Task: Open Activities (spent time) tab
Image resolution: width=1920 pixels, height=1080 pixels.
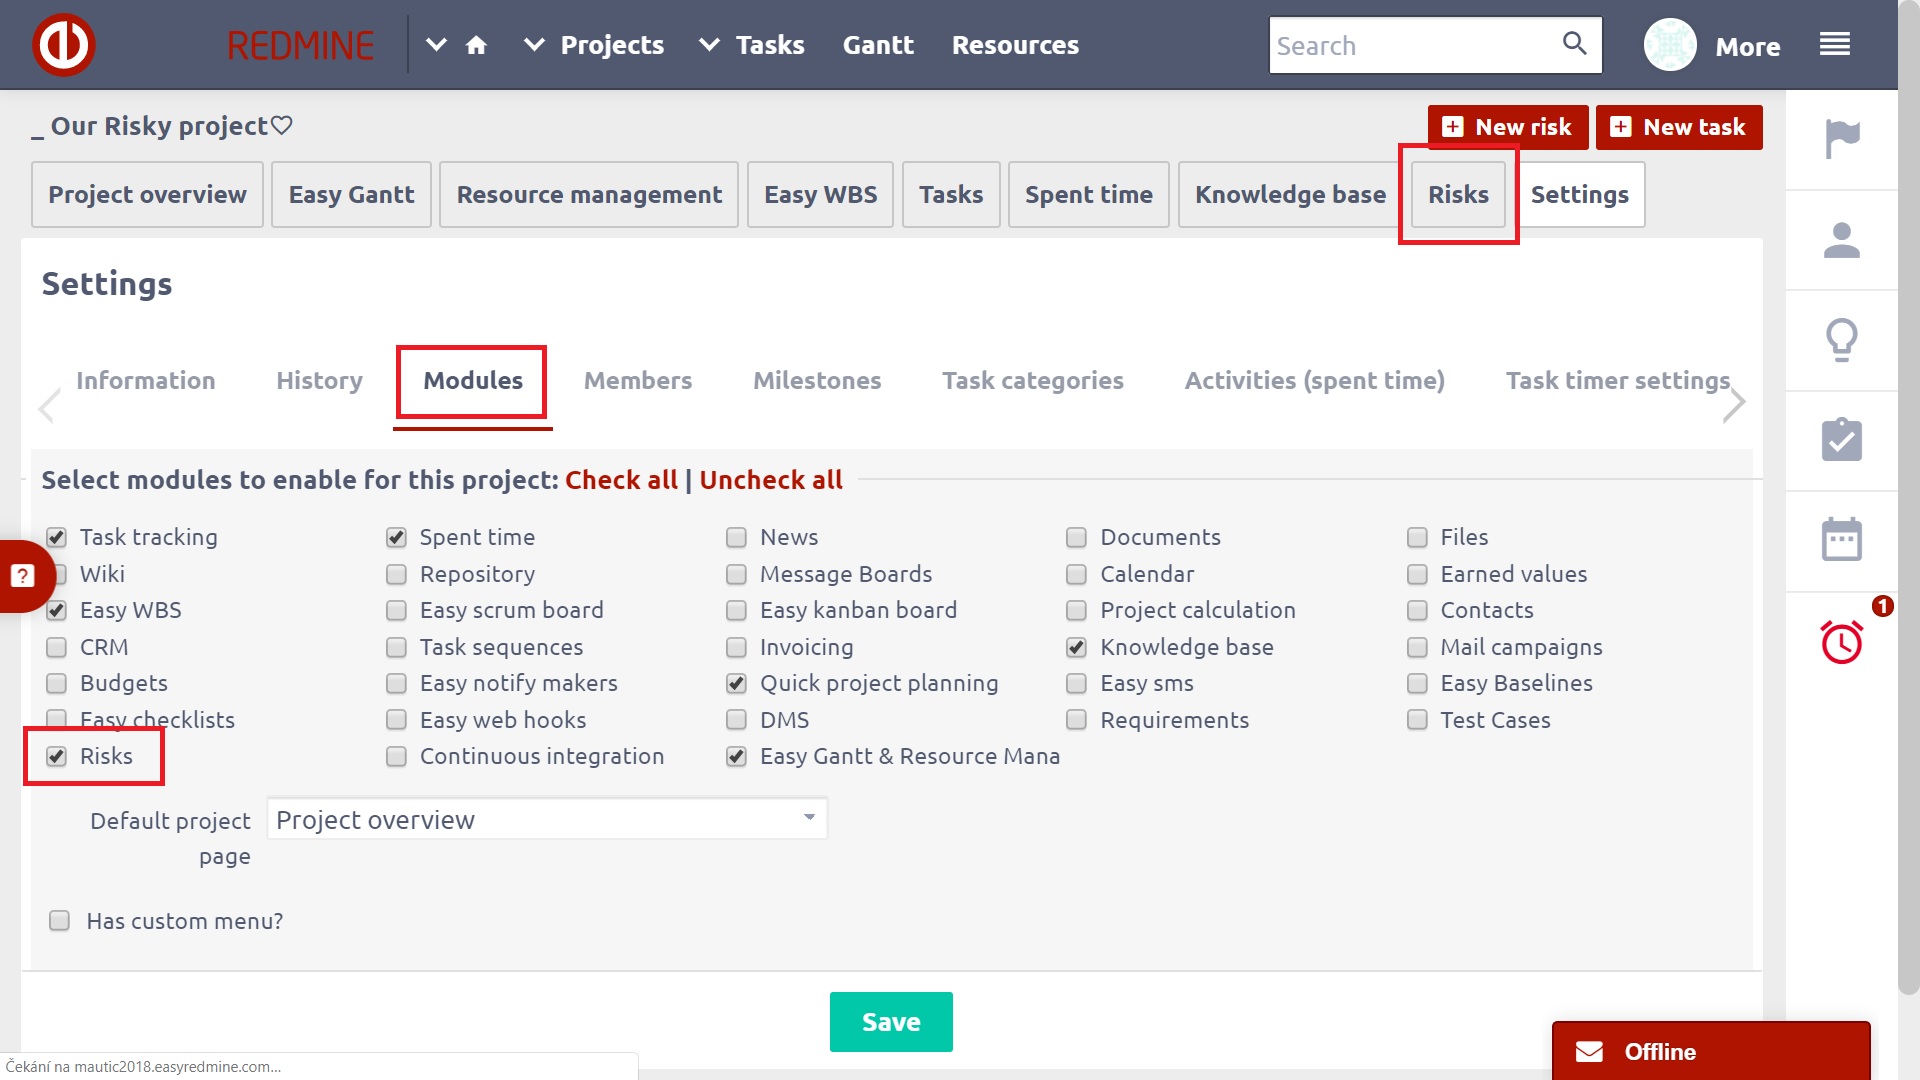Action: (1315, 381)
